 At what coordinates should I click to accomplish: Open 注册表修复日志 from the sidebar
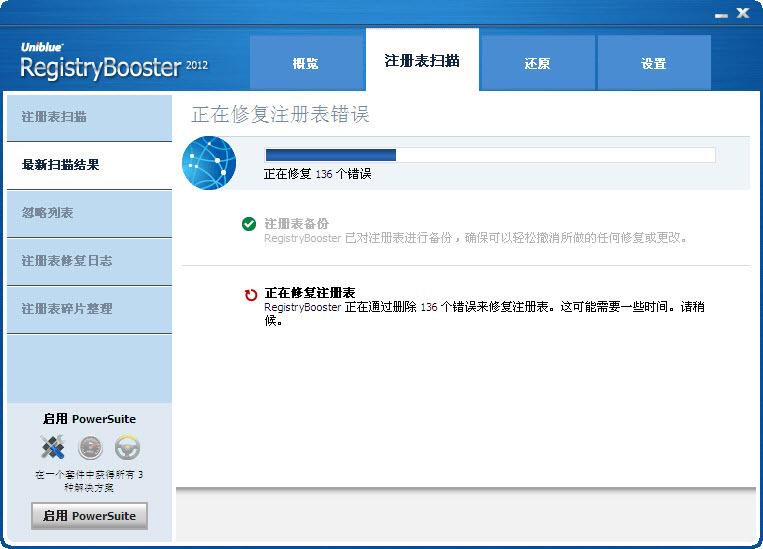tap(88, 261)
